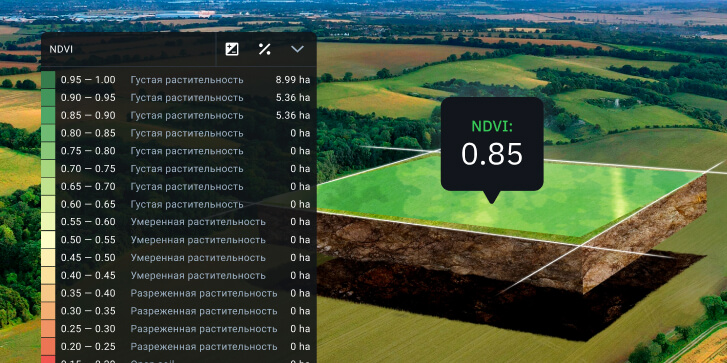Select the 0.50 – 0.55 color swatch
This screenshot has width=727, height=363.
click(x=48, y=240)
